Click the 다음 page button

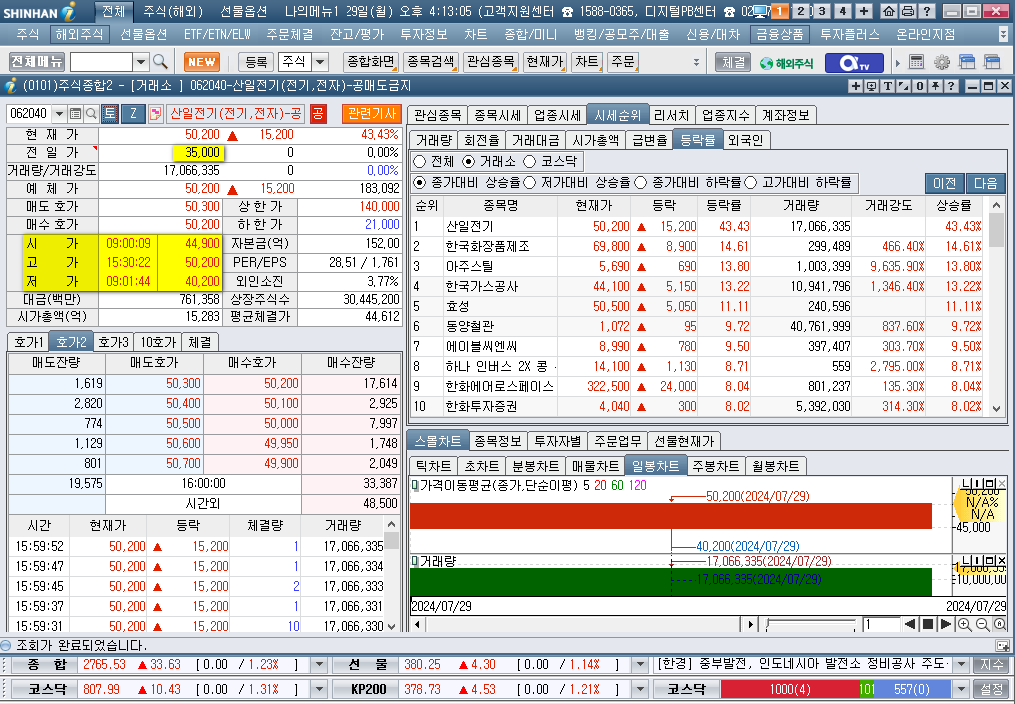coord(986,183)
